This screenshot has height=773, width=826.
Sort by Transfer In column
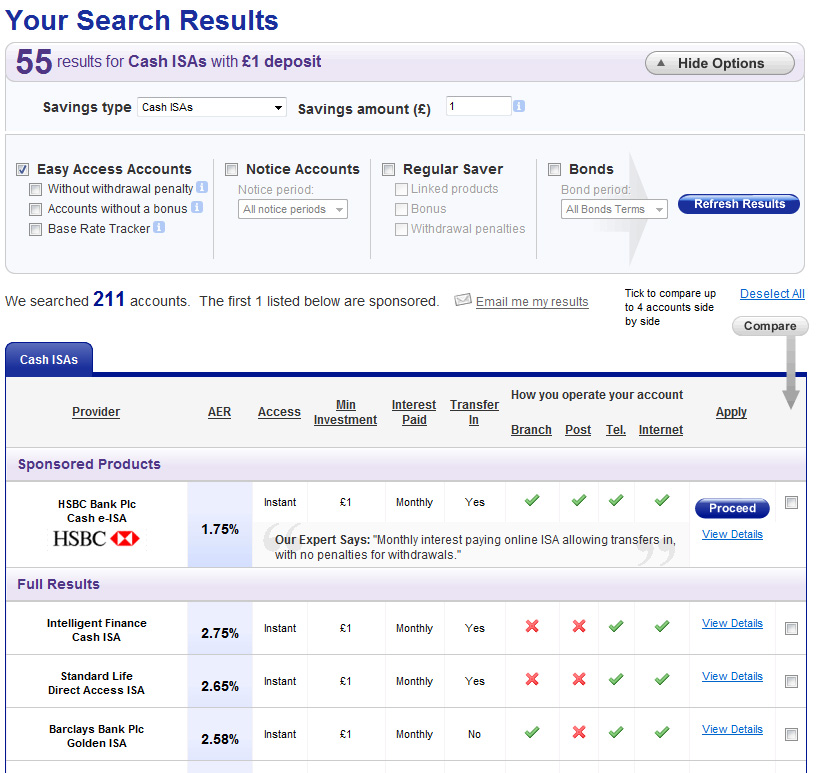click(474, 412)
